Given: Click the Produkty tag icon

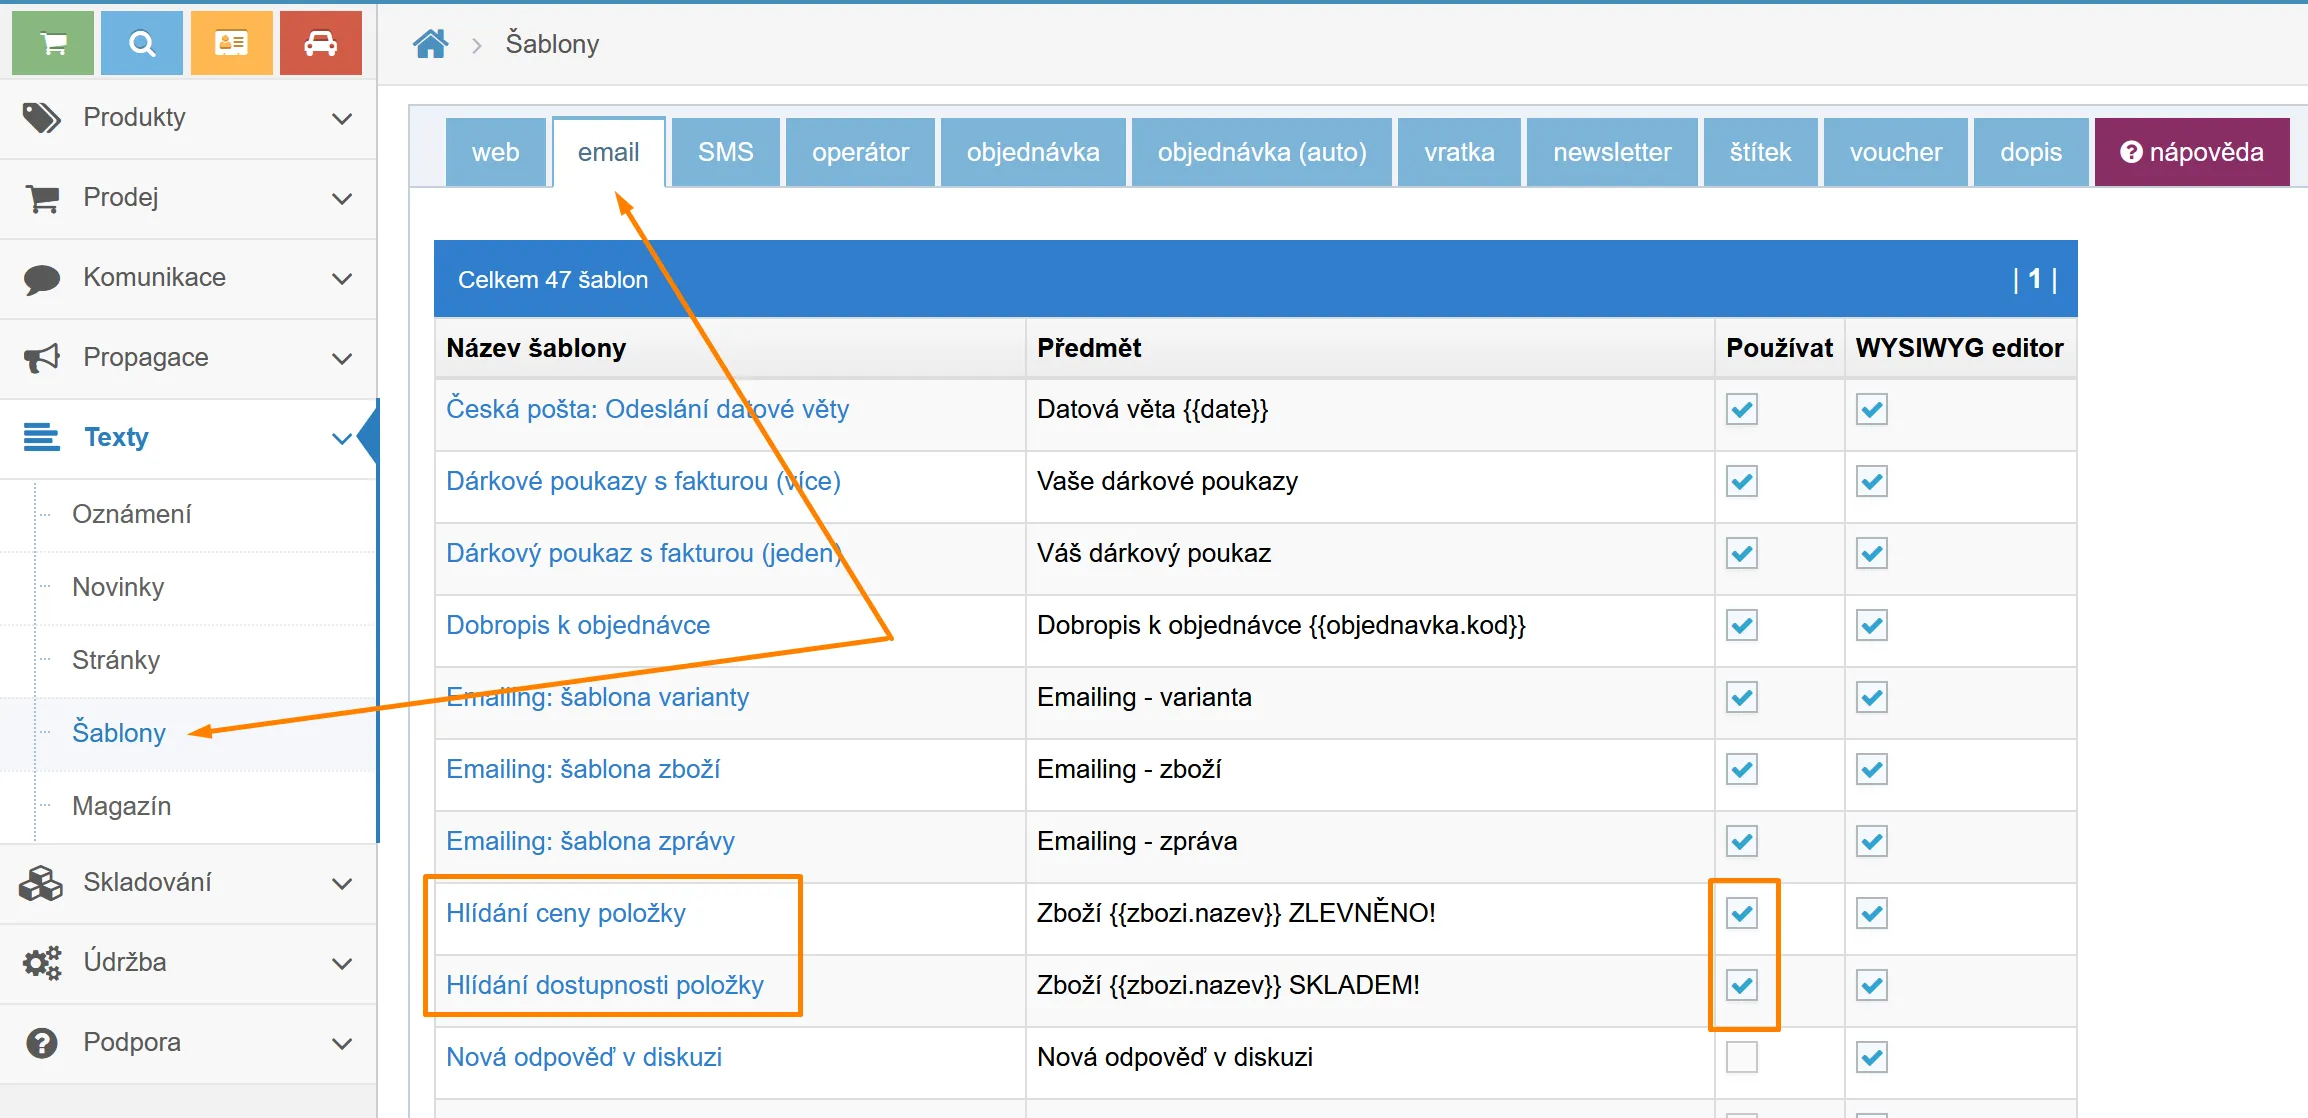Looking at the screenshot, I should 42,118.
